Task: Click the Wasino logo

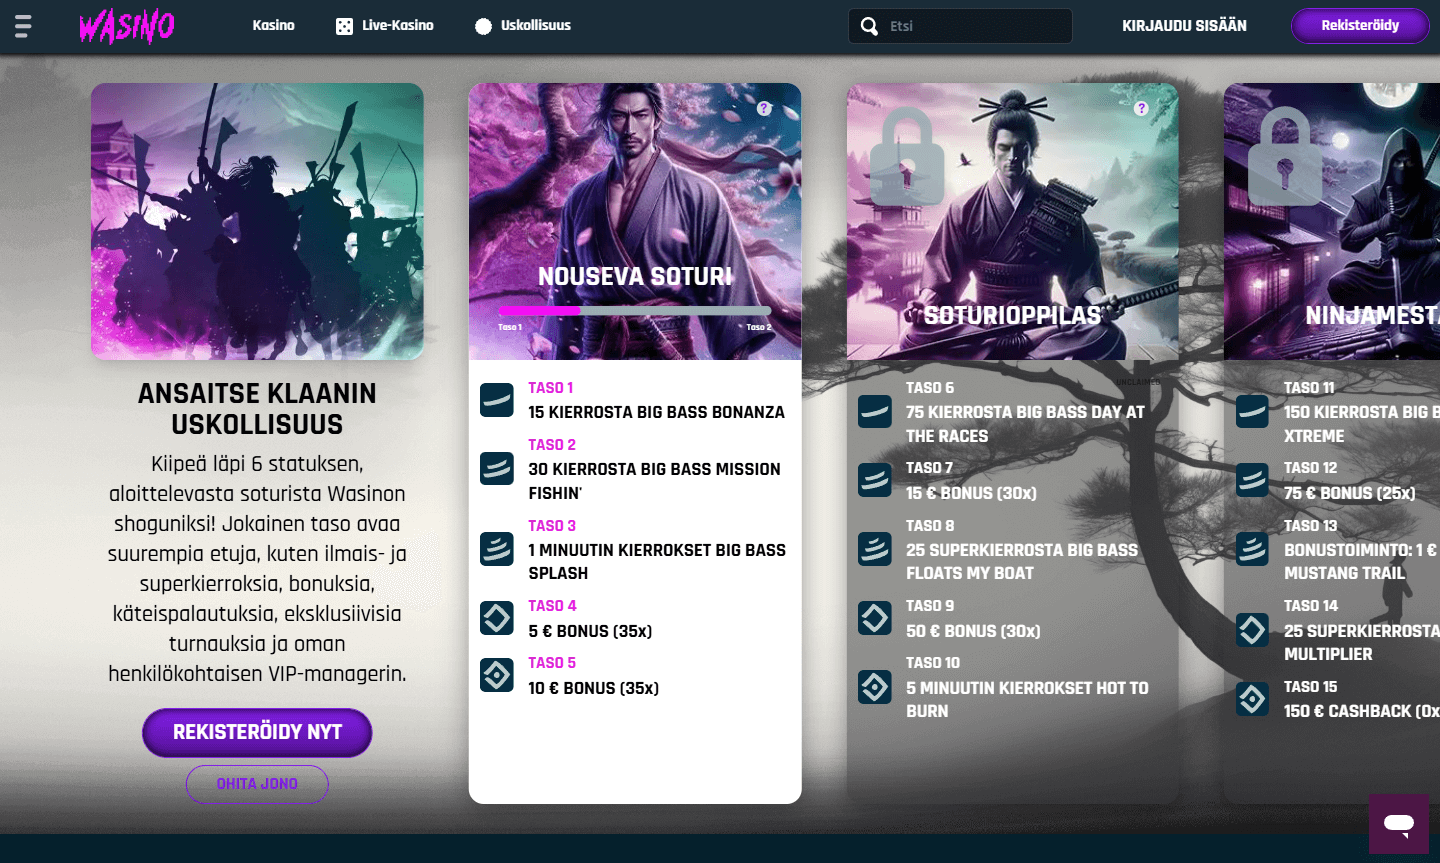Action: (x=127, y=26)
